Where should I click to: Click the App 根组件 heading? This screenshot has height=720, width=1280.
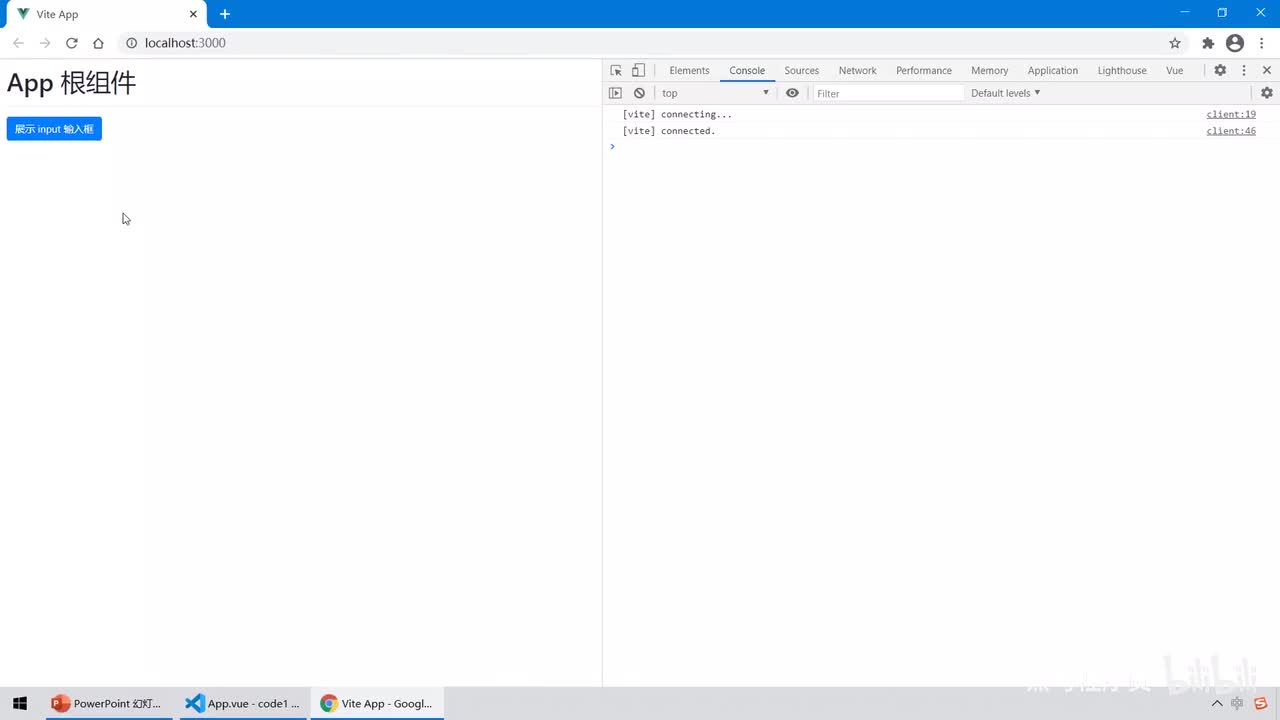click(71, 83)
